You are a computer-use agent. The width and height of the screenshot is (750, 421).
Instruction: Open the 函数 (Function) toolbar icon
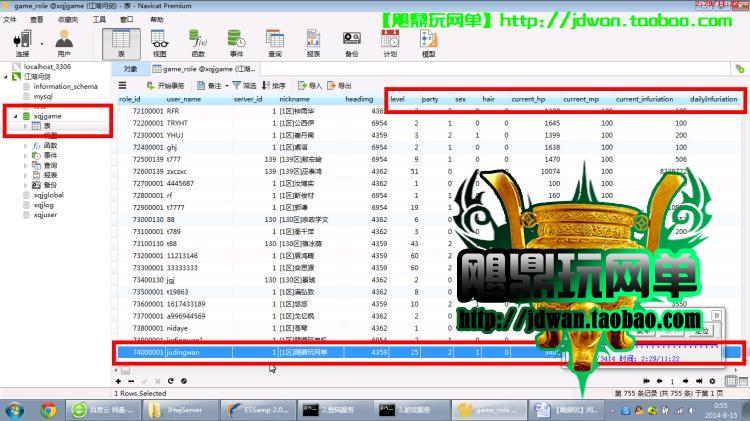pyautogui.click(x=198, y=41)
